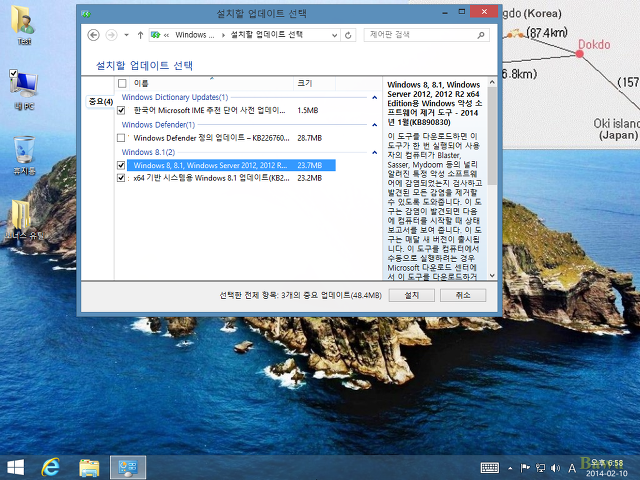Click the window's title bar icon
640x480 pixels.
tap(86, 14)
